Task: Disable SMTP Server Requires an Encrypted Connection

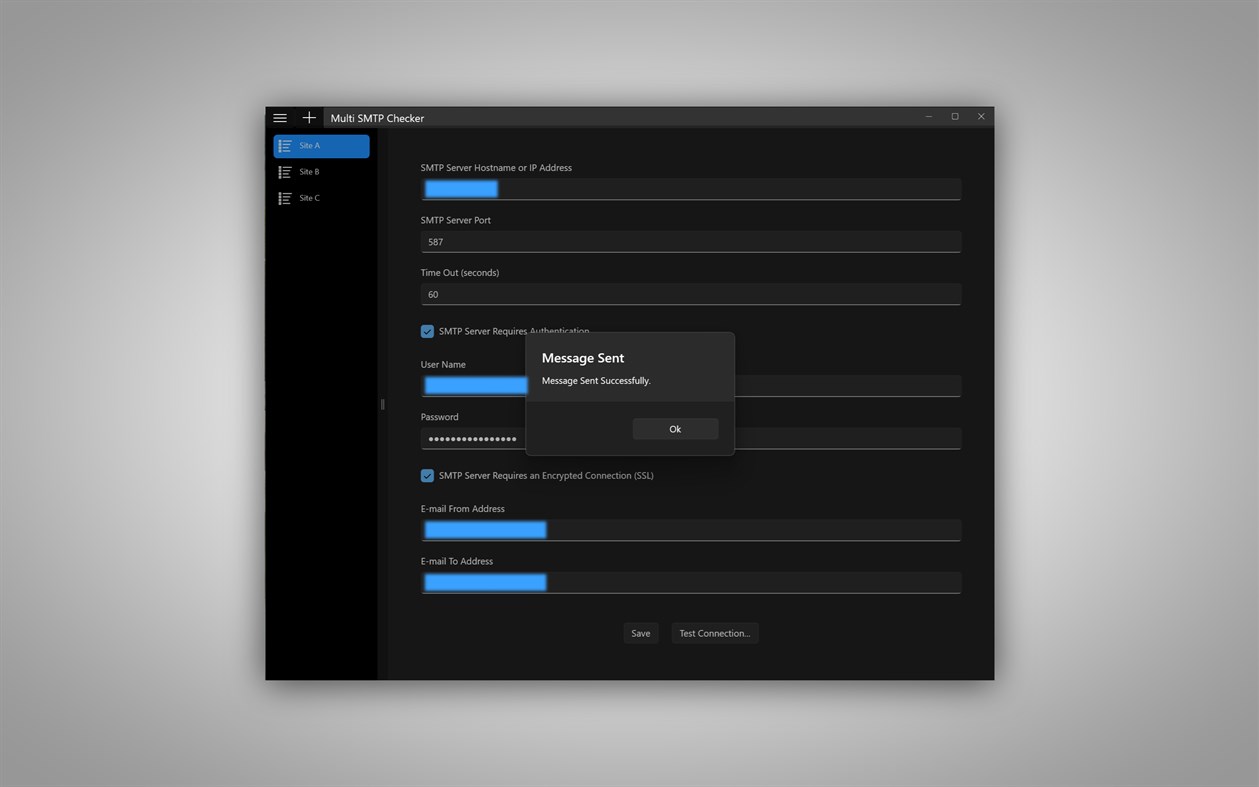Action: 427,475
